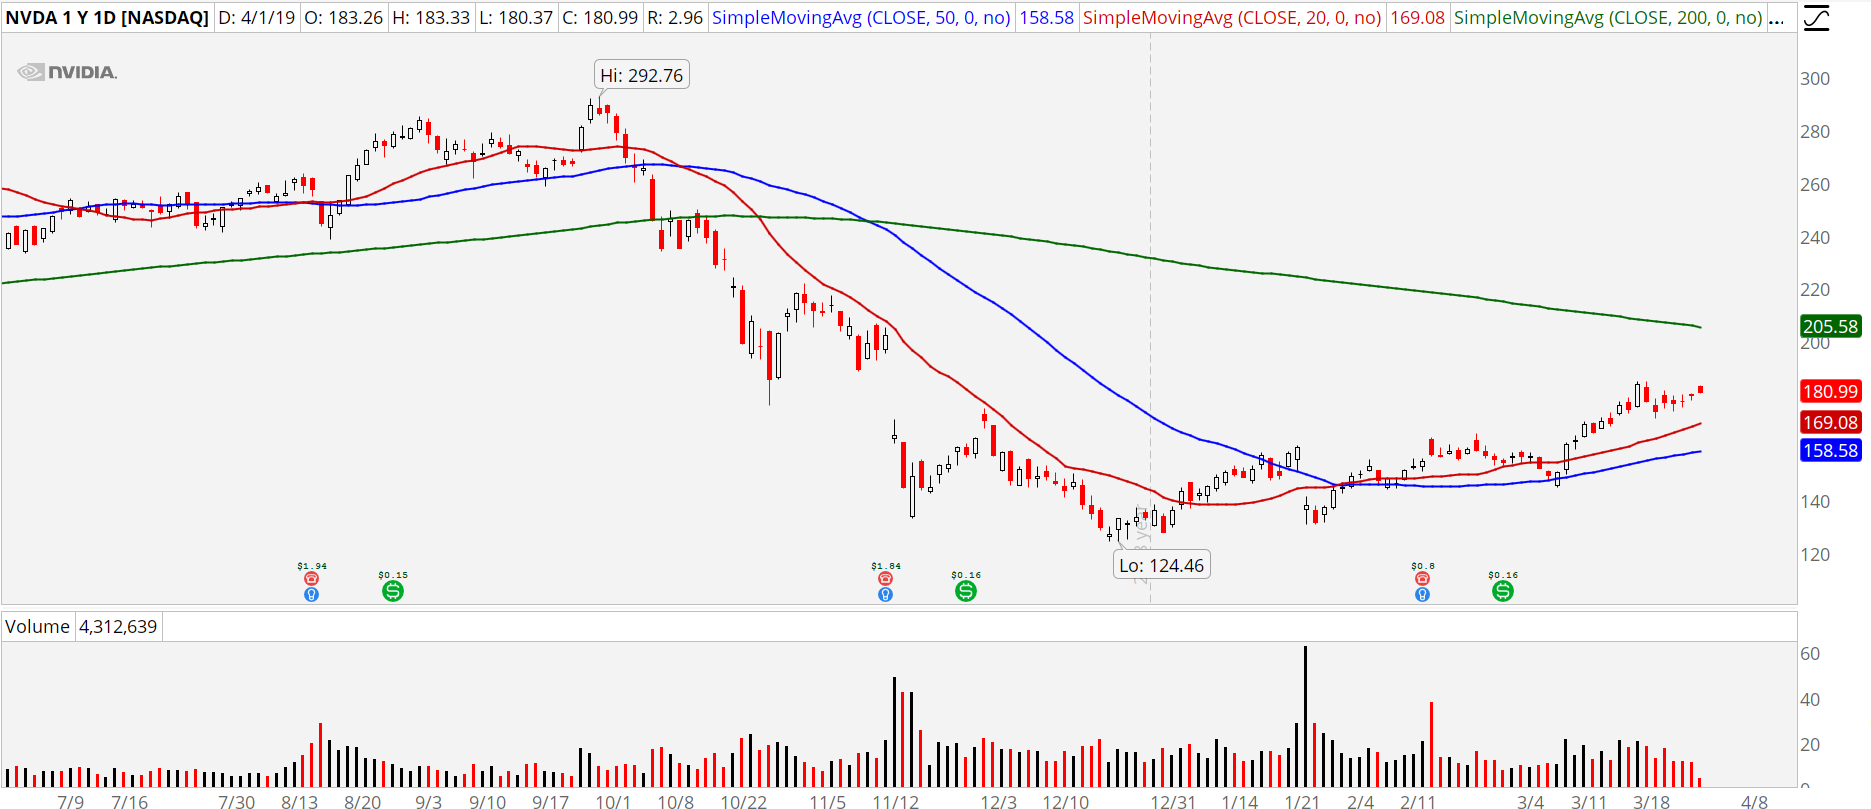Click the 'L: 180.37' low value
Viewport: 1871px width, 809px height.
coord(516,18)
